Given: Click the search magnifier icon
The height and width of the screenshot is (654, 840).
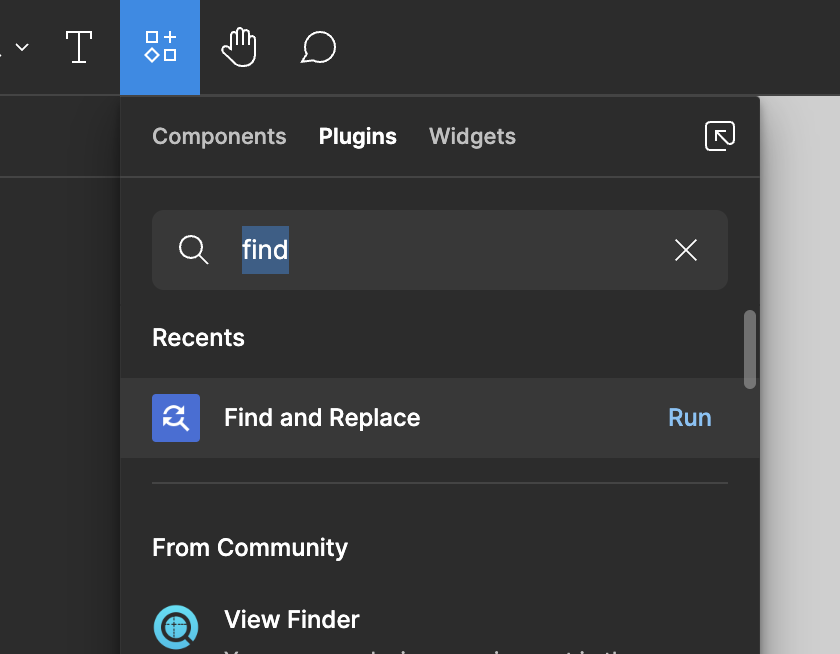Looking at the screenshot, I should click(193, 250).
